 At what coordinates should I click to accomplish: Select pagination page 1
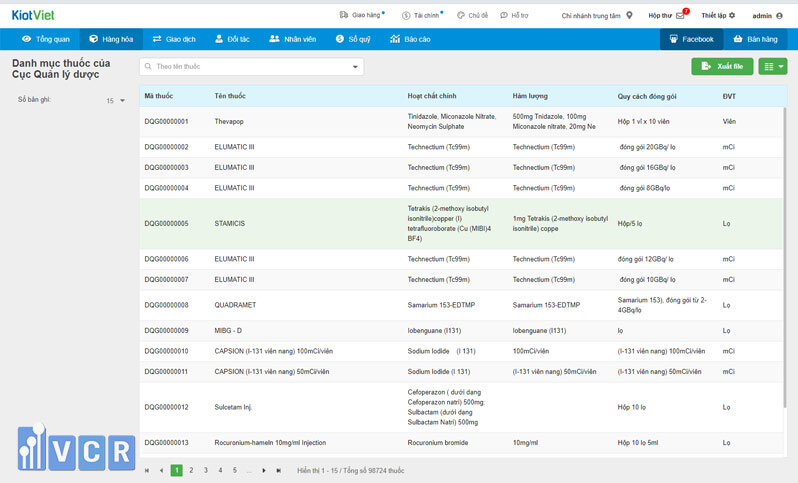(177, 470)
